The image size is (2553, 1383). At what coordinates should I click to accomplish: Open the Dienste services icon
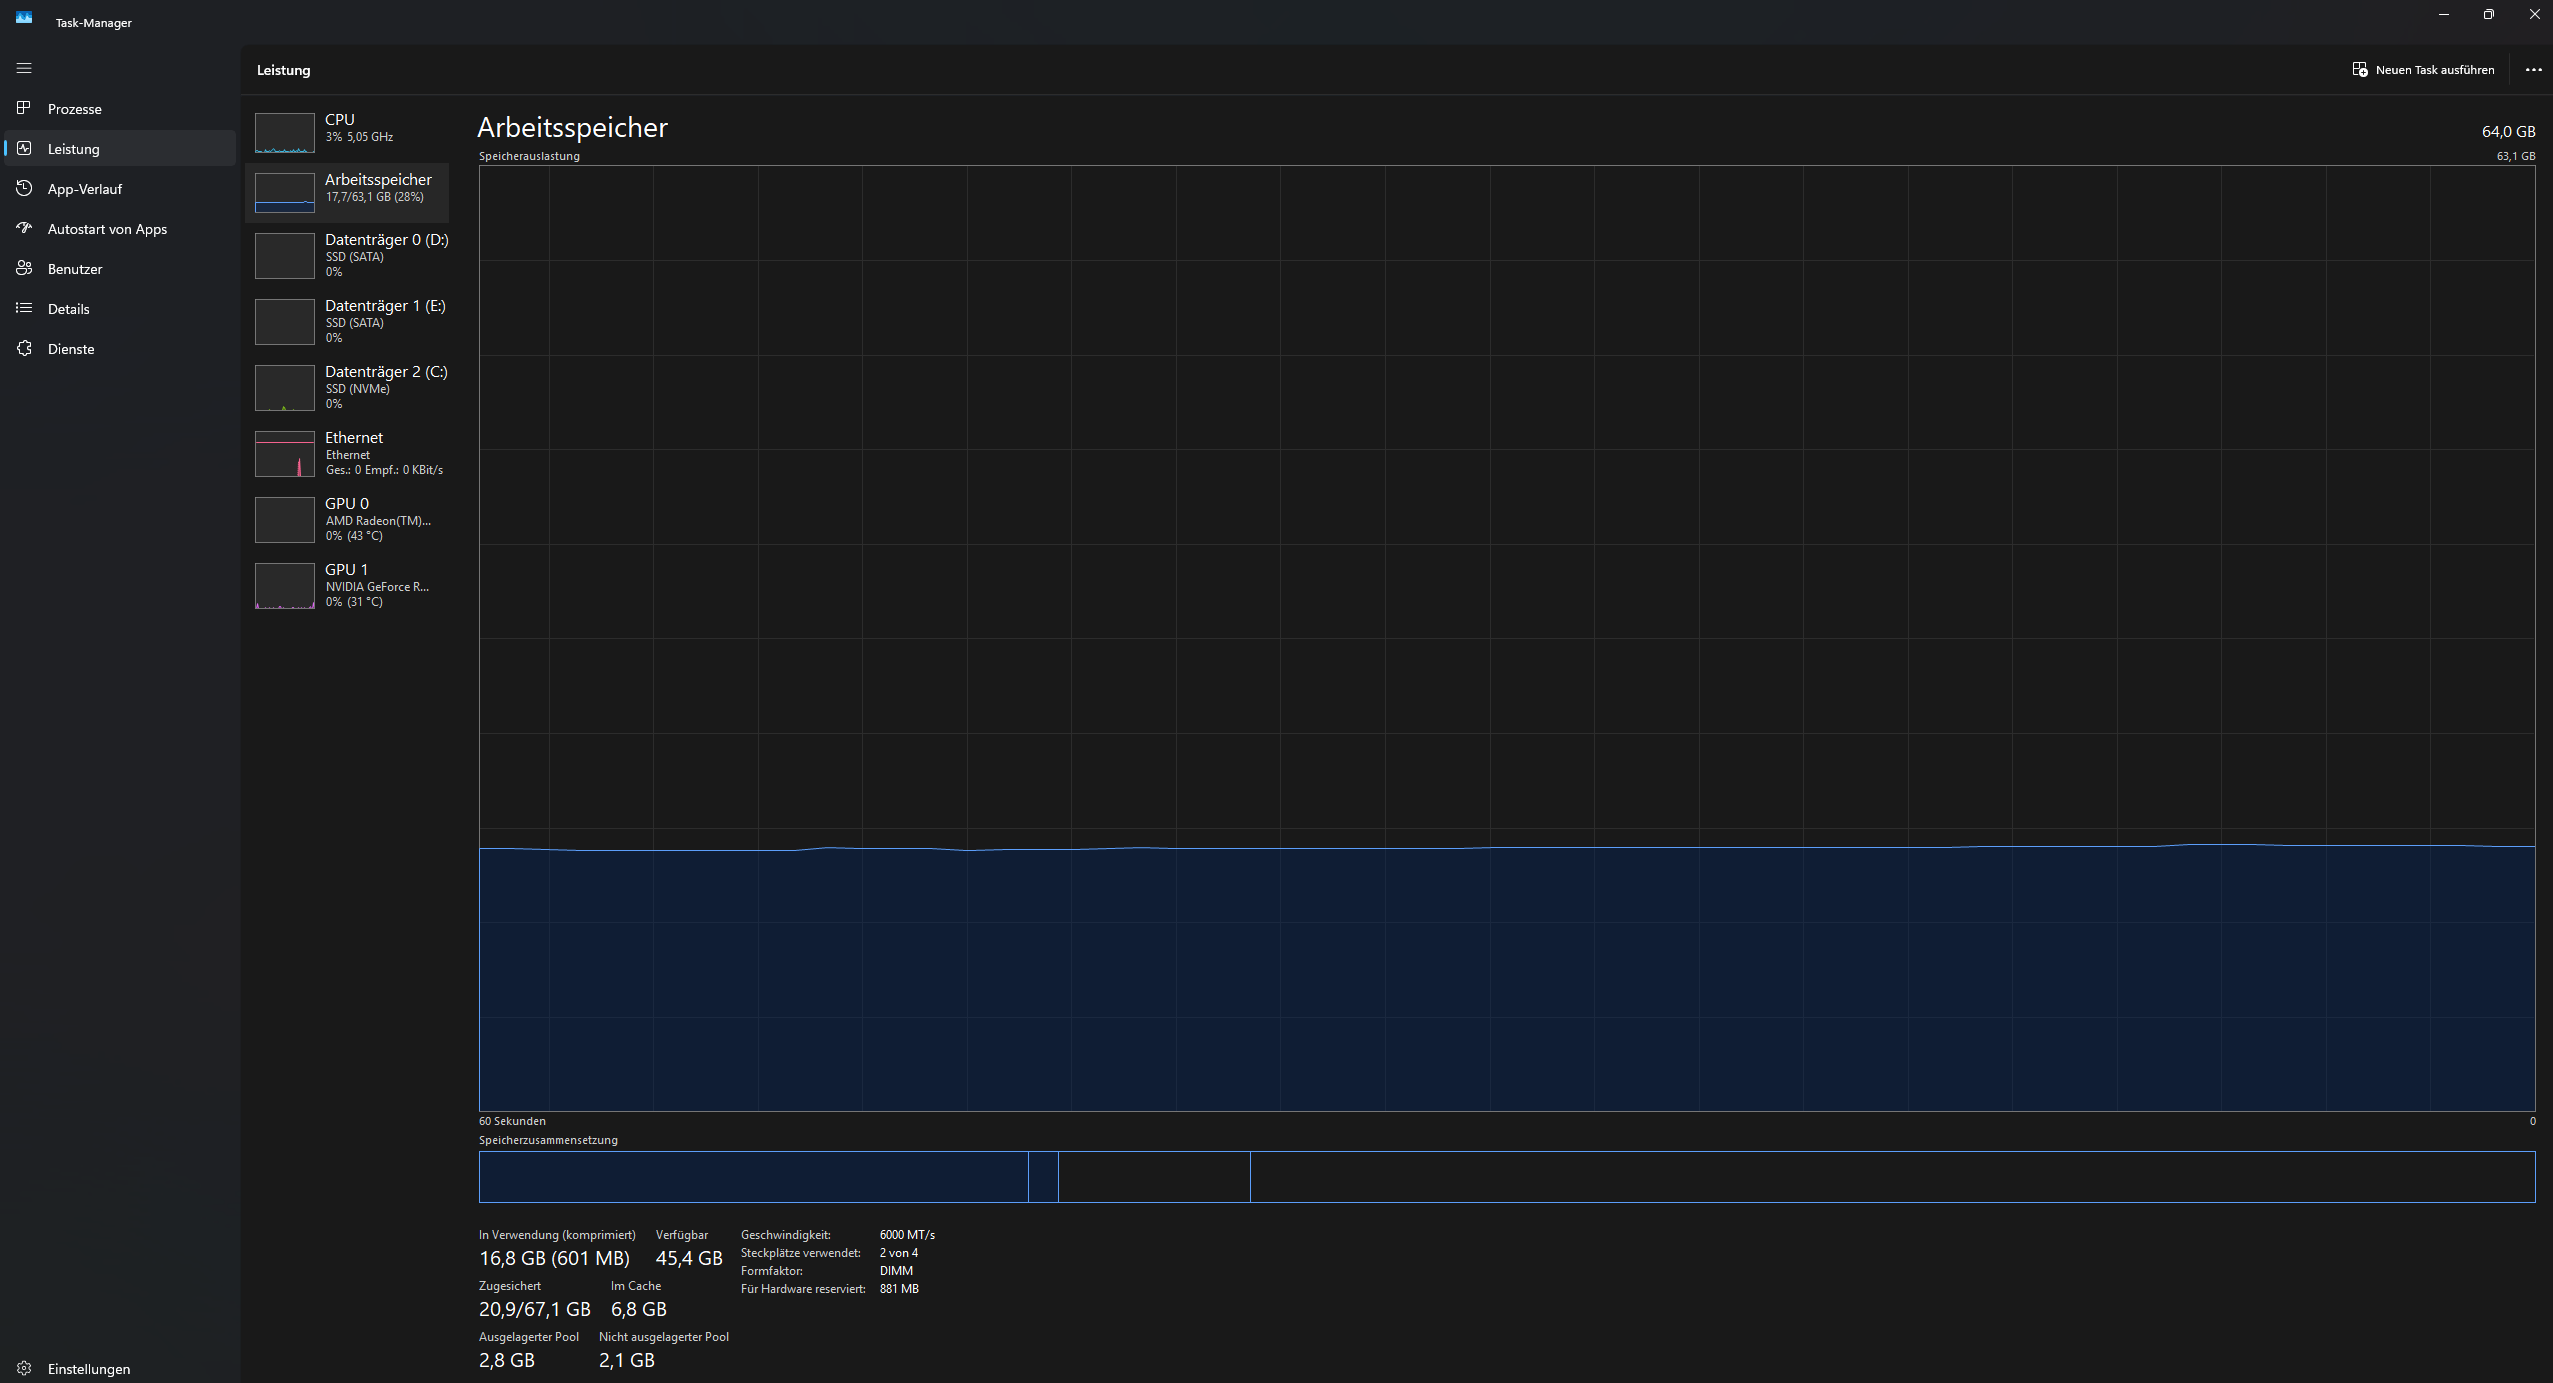[x=24, y=348]
